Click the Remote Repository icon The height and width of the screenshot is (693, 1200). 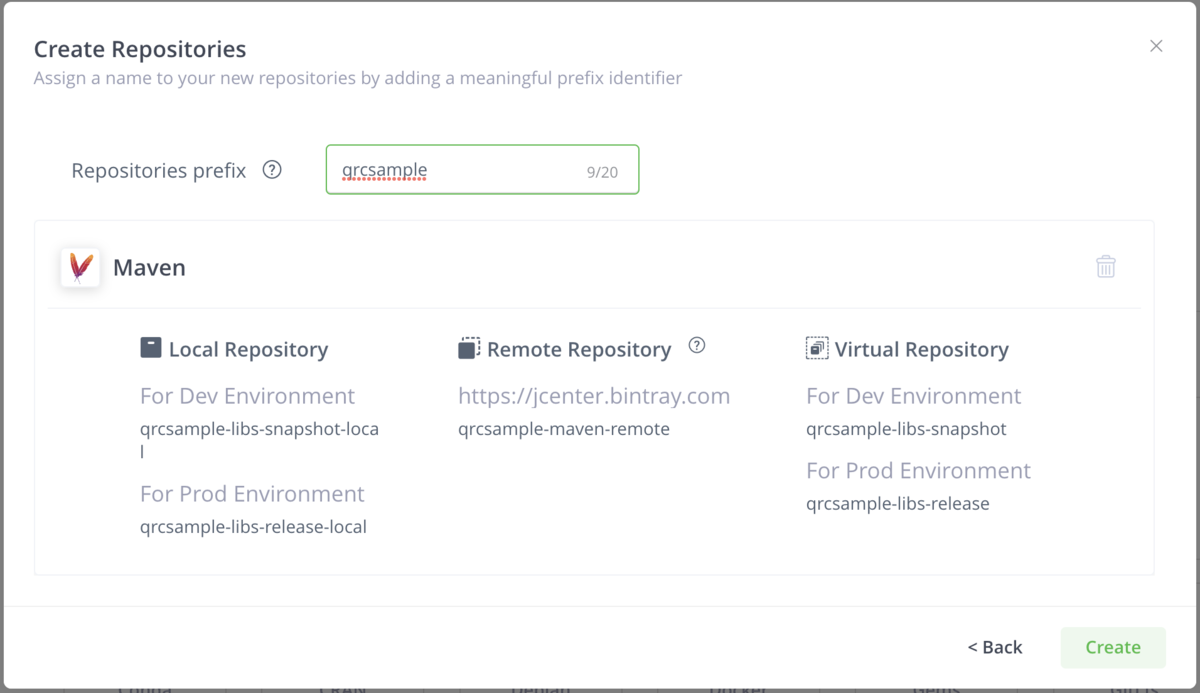point(469,348)
